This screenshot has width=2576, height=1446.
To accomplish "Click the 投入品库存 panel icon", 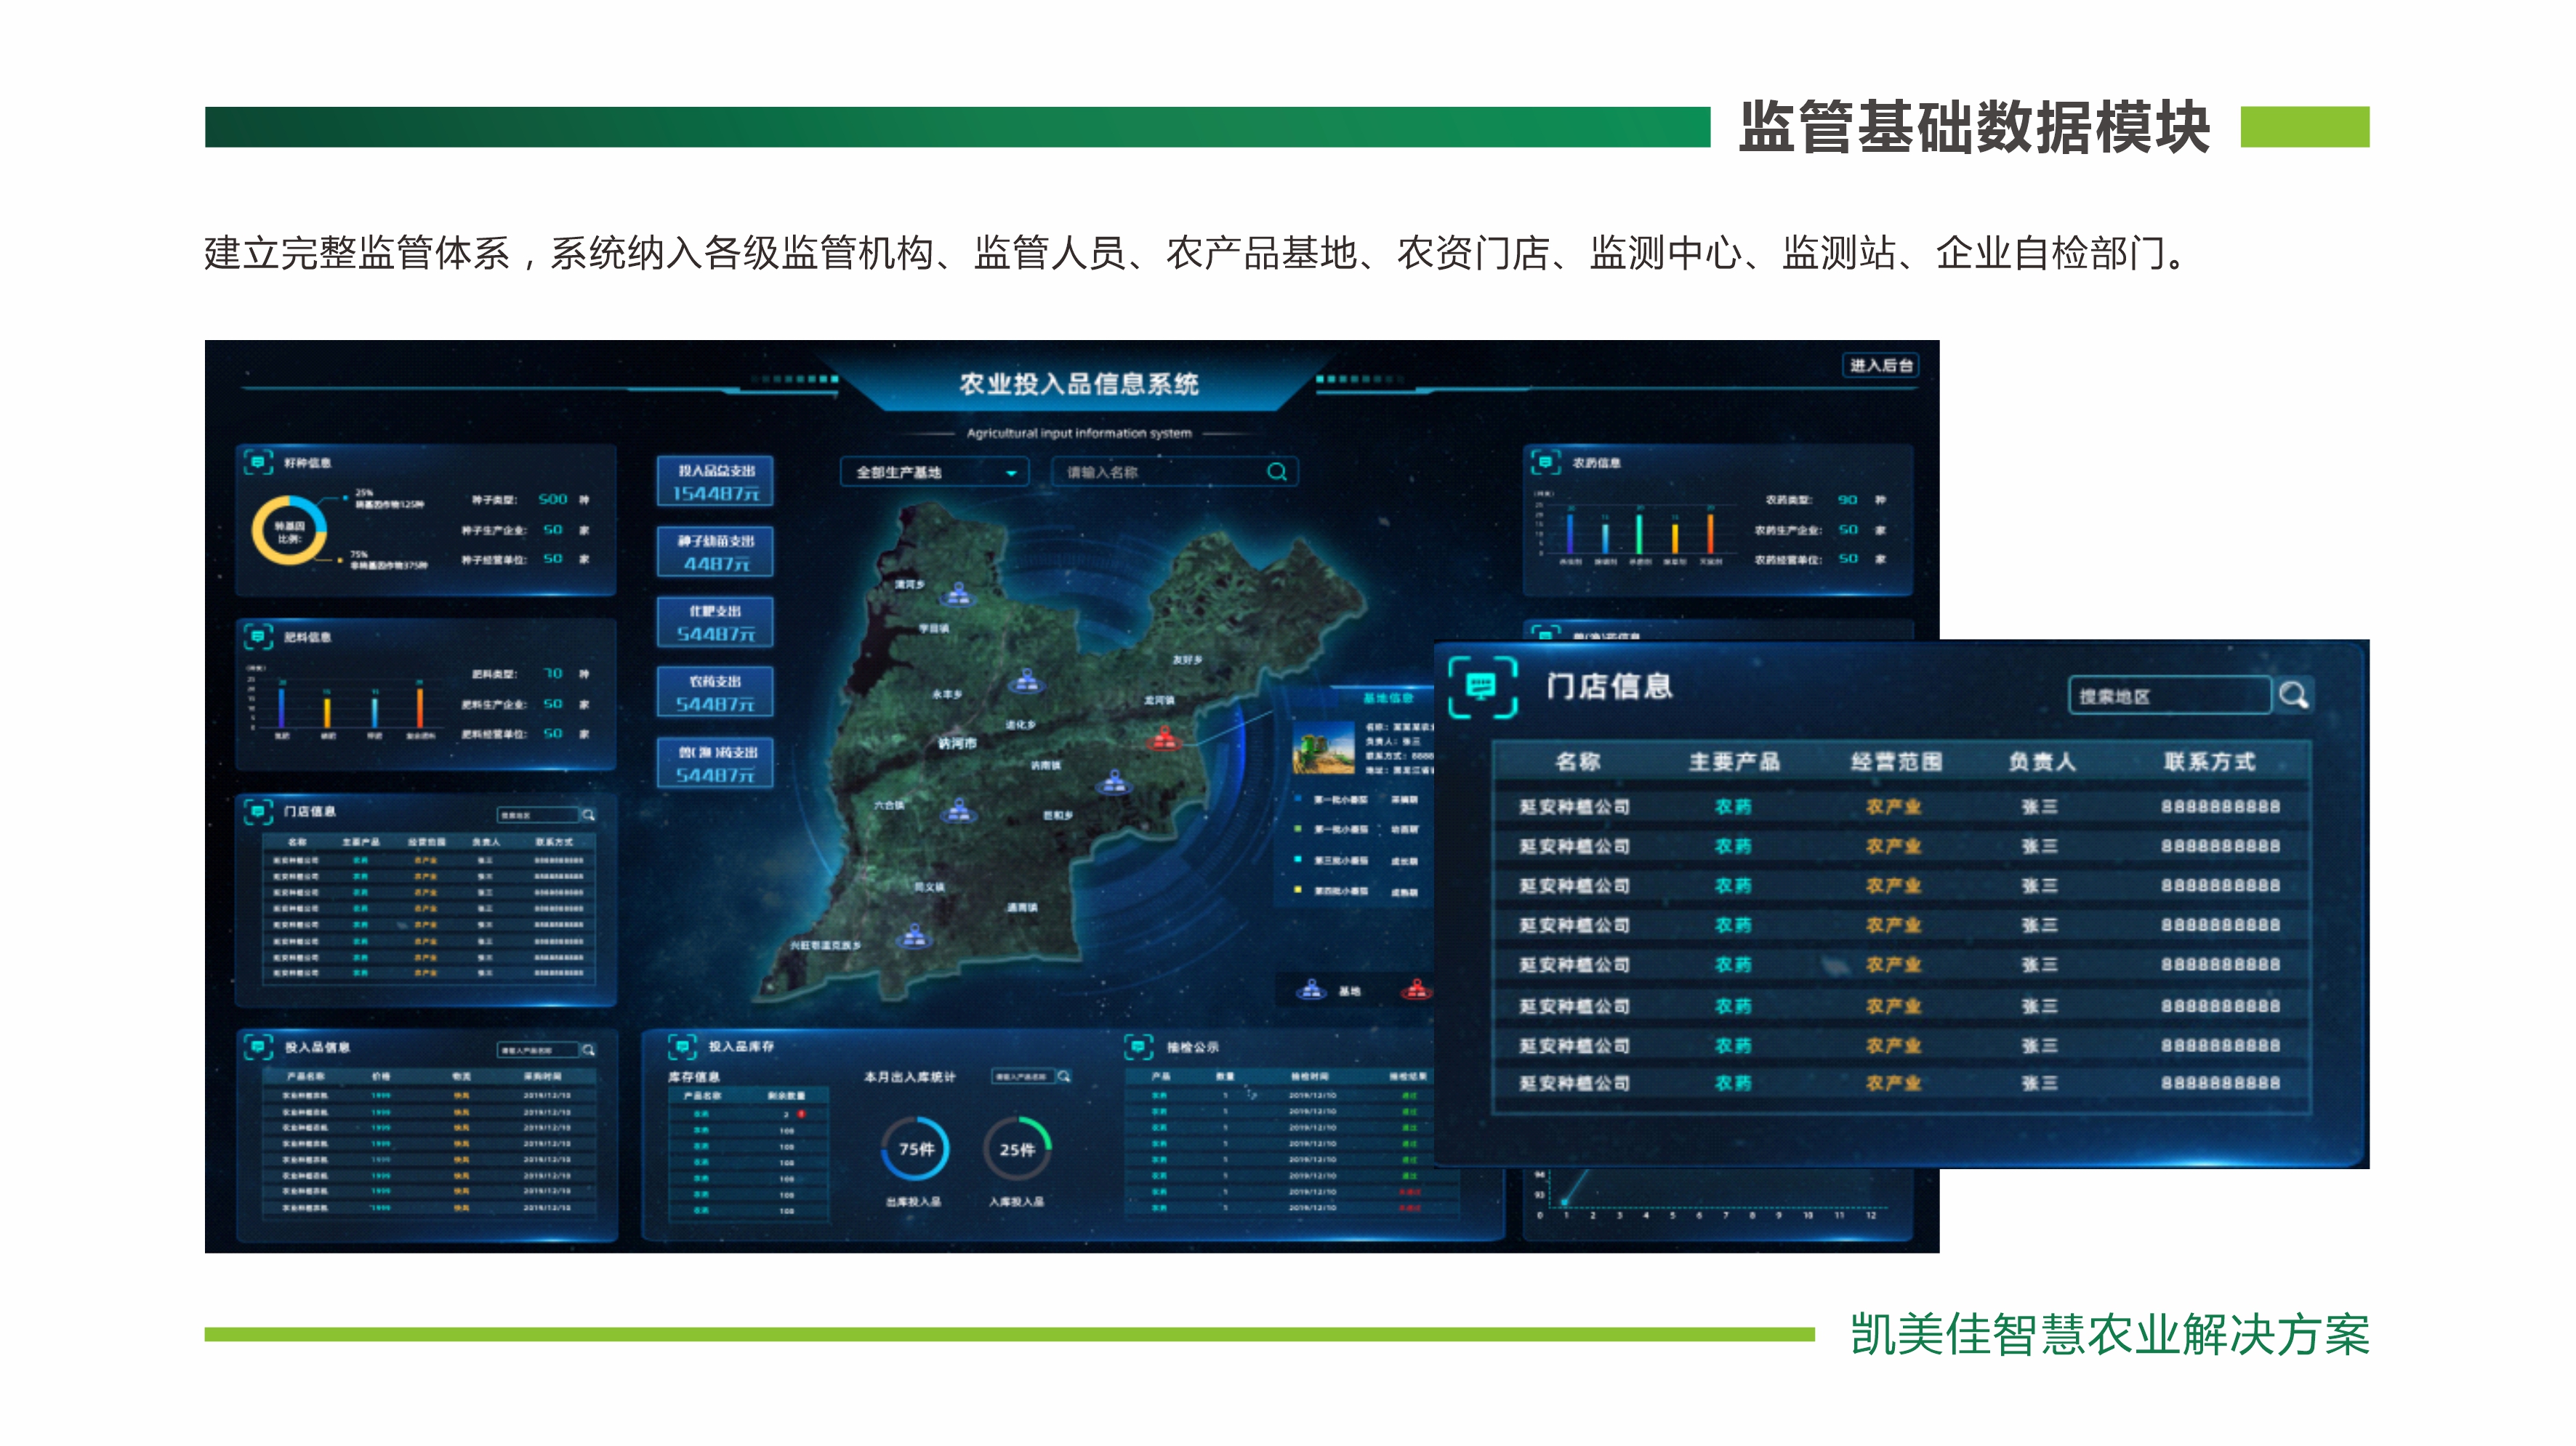I will tap(682, 1047).
